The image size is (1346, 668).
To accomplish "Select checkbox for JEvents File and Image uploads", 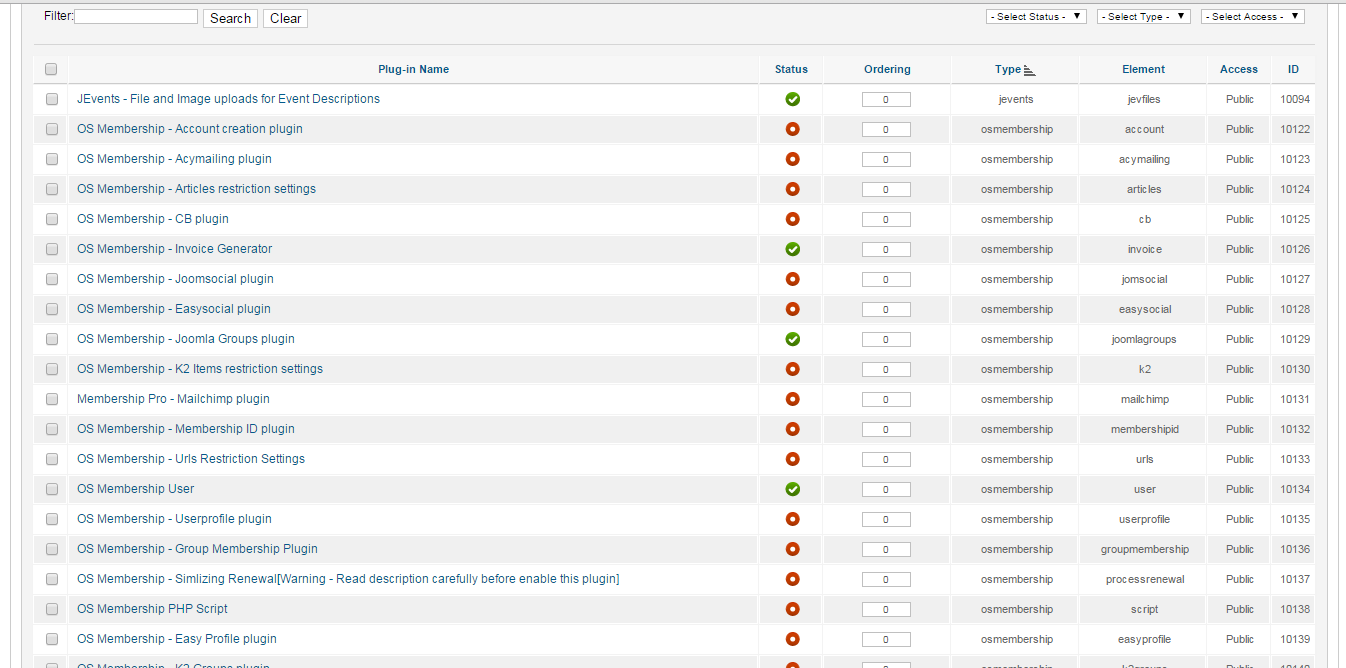I will pos(52,99).
